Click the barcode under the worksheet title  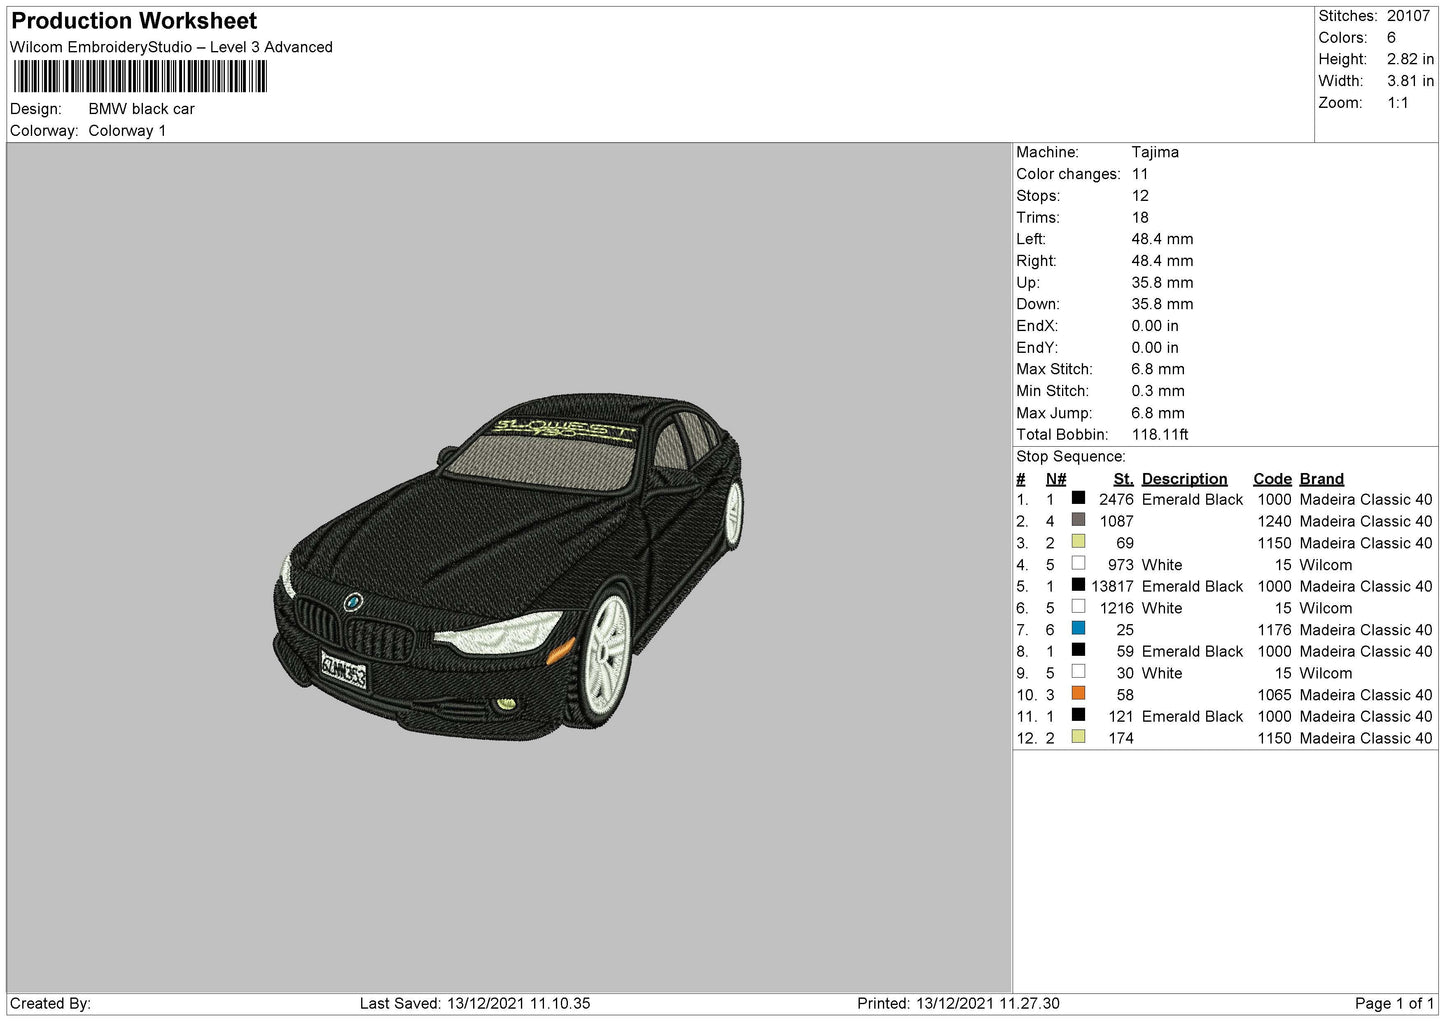[x=140, y=77]
